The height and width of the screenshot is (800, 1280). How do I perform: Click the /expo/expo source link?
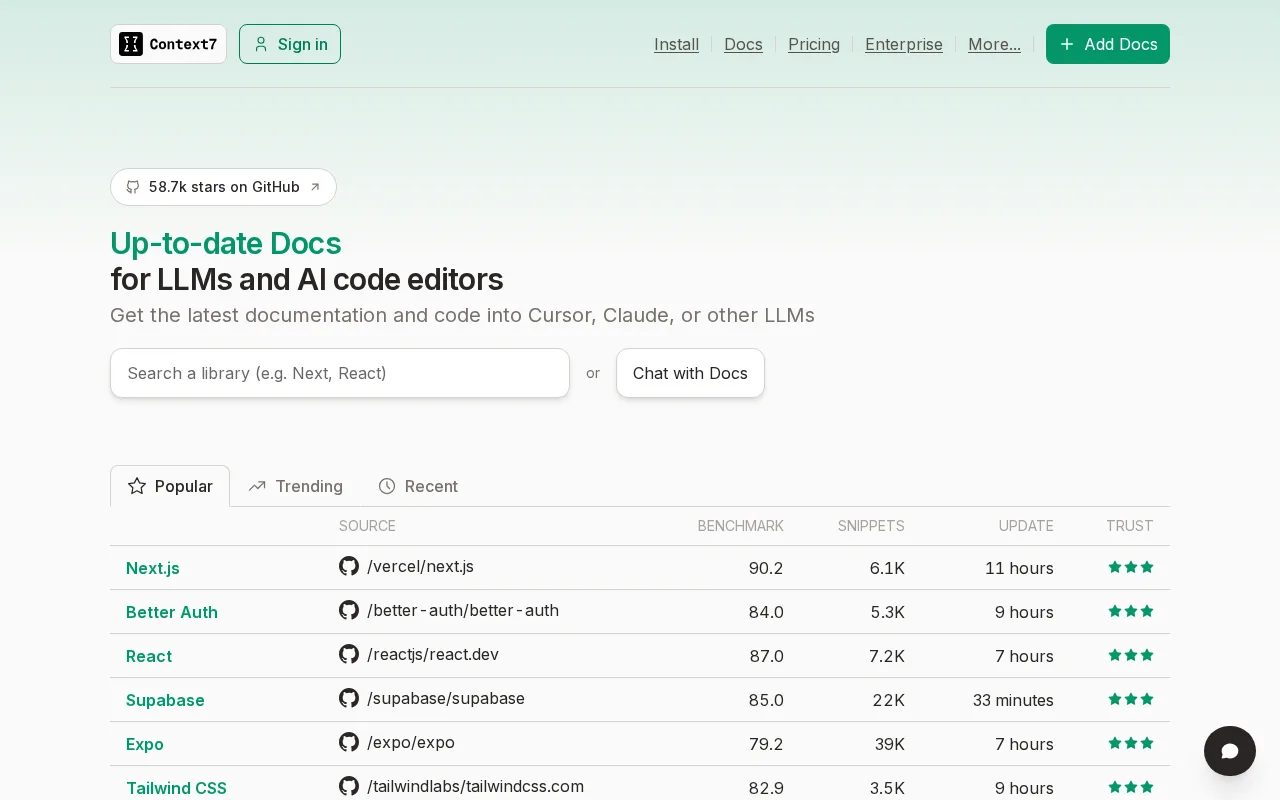(411, 742)
